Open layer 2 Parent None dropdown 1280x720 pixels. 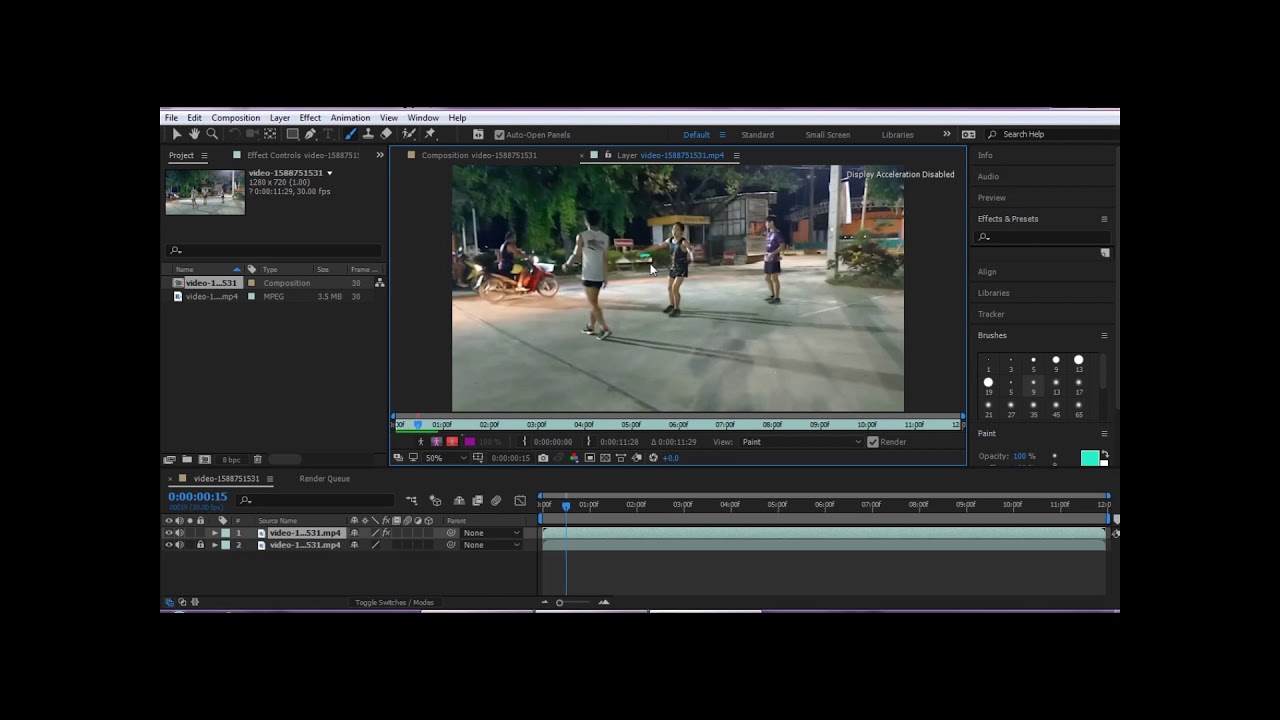tap(492, 545)
